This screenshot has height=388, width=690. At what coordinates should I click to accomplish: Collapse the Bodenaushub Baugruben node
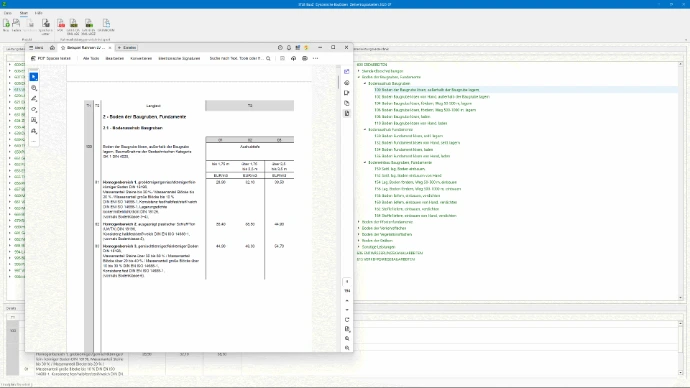365,83
